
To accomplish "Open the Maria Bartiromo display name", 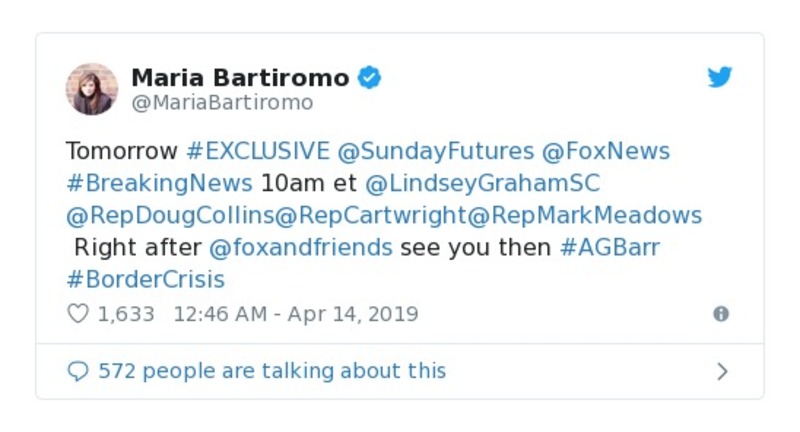I will pos(240,78).
